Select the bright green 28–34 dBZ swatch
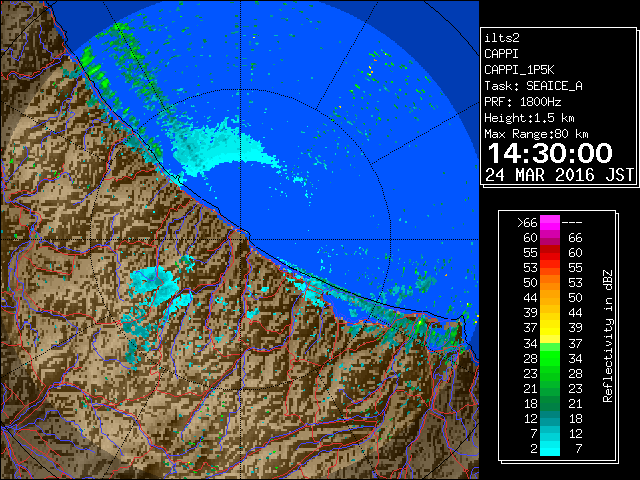 [x=550, y=358]
